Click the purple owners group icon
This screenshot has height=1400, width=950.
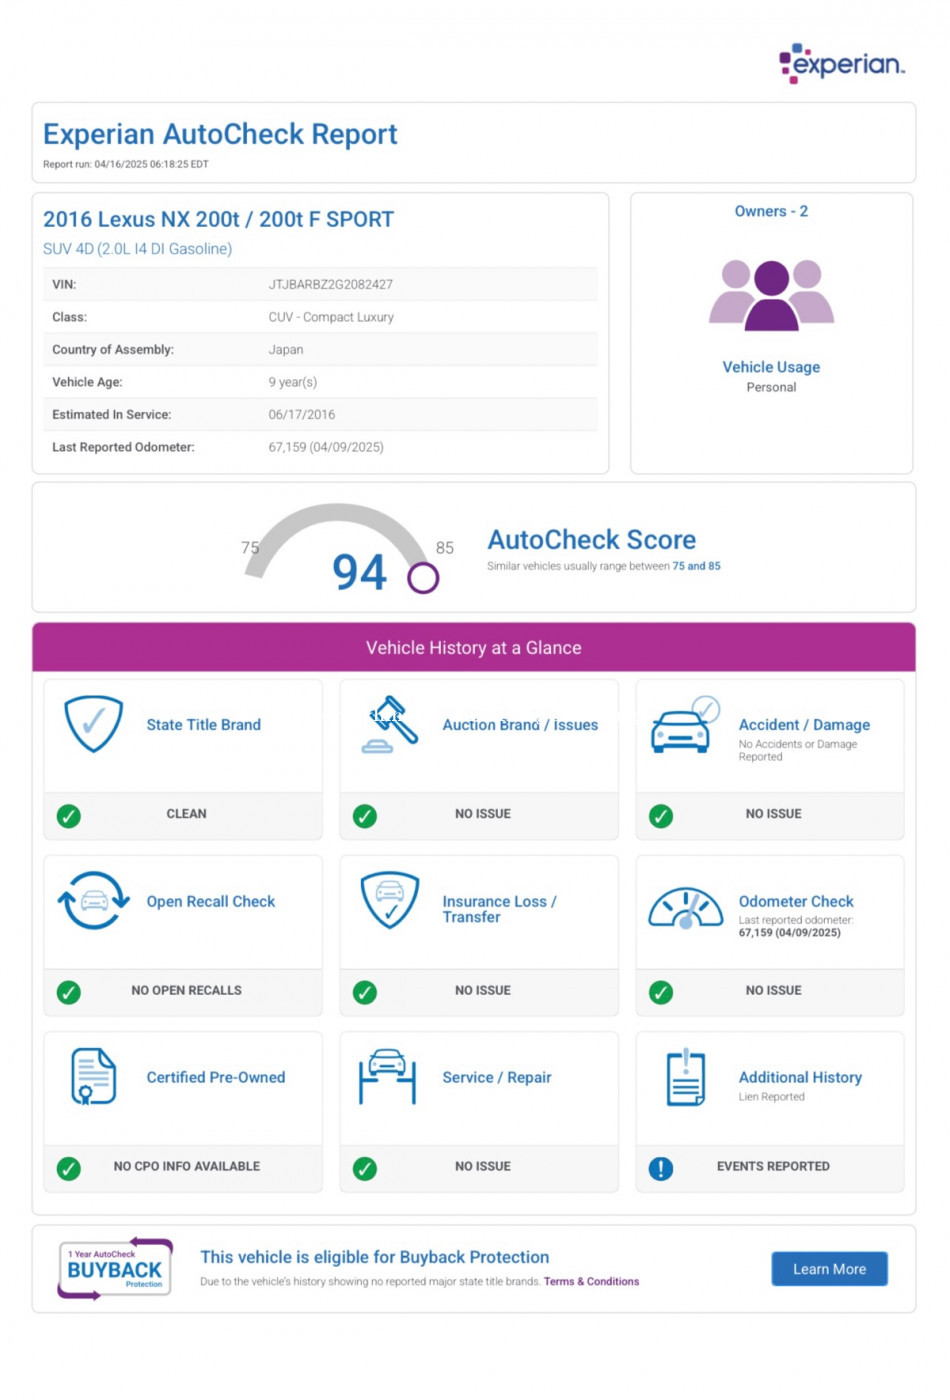771,295
